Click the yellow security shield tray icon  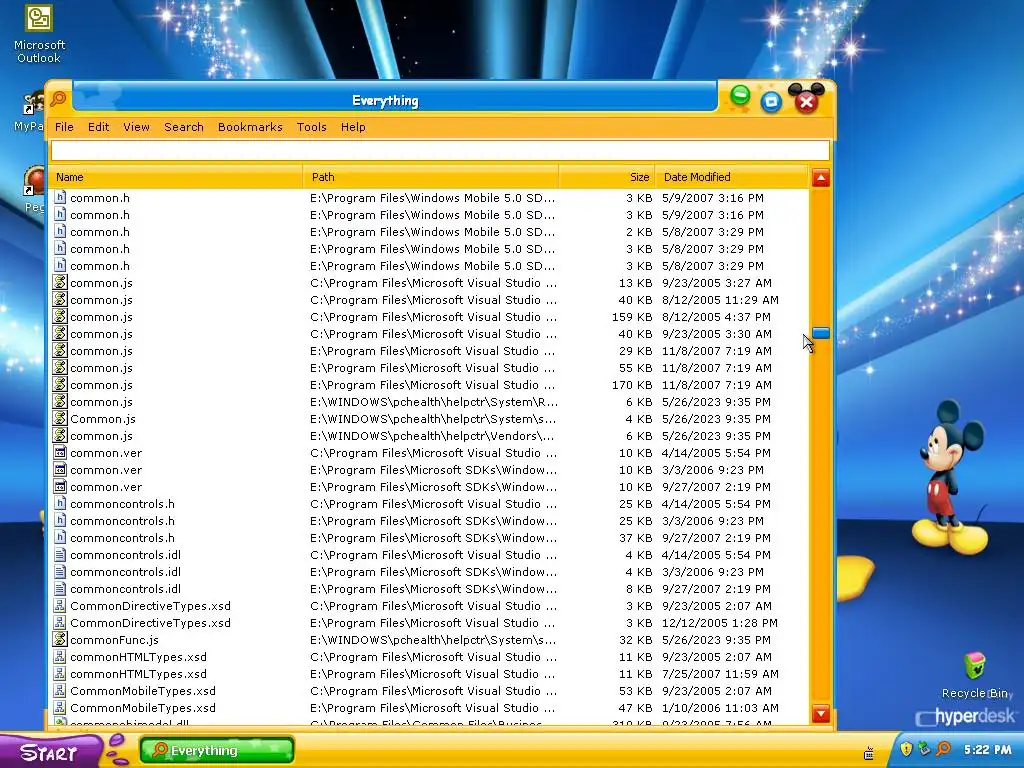tap(906, 749)
